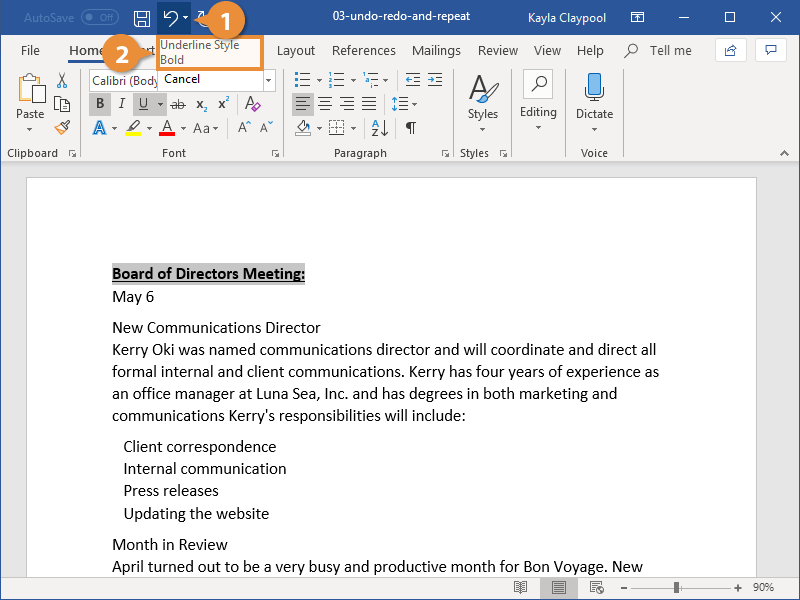Click Cancel in the undo list
This screenshot has height=600, width=800.
182,79
